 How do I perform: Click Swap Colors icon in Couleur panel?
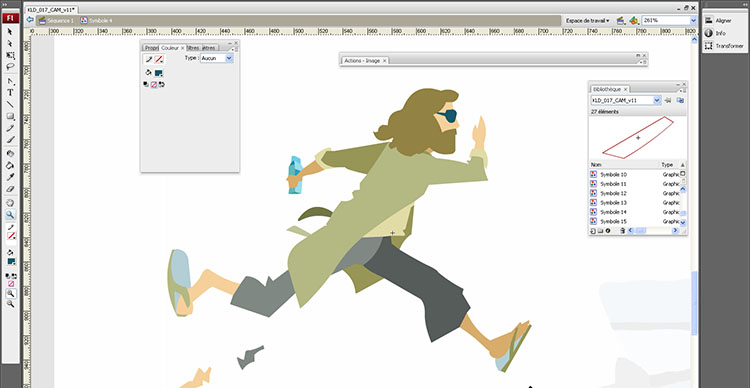tap(162, 84)
